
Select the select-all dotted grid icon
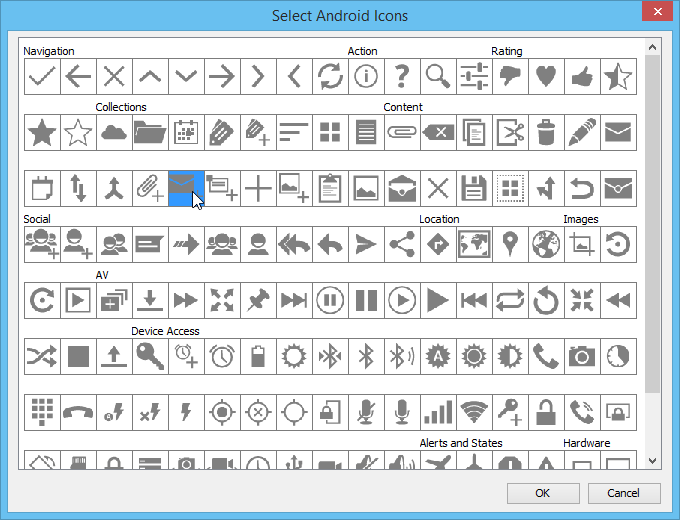(x=510, y=188)
